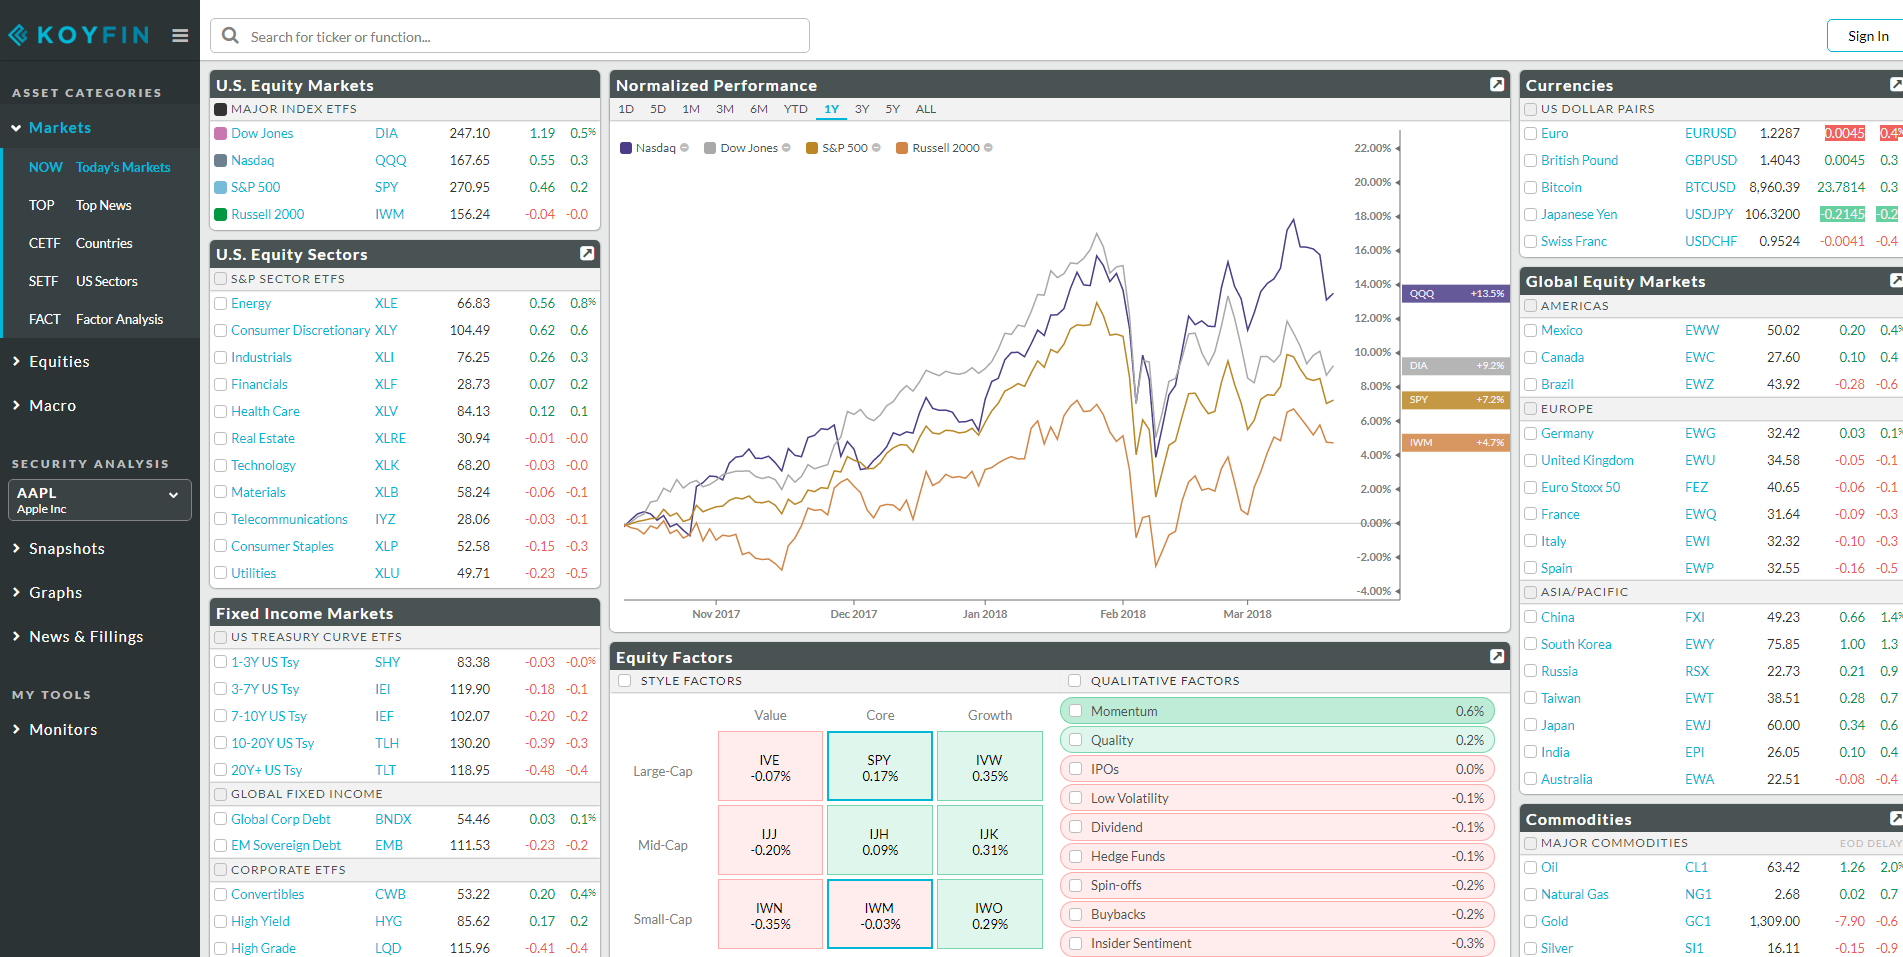The image size is (1903, 957).
Task: Open the High Yield ETF link
Action: pyautogui.click(x=260, y=921)
